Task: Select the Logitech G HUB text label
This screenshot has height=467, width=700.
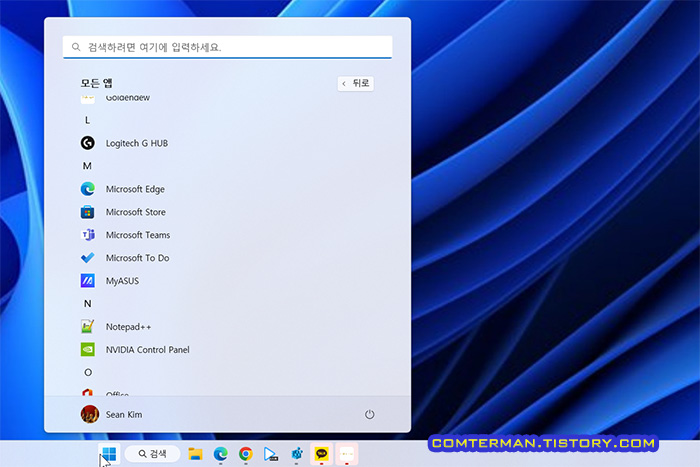Action: tap(137, 143)
